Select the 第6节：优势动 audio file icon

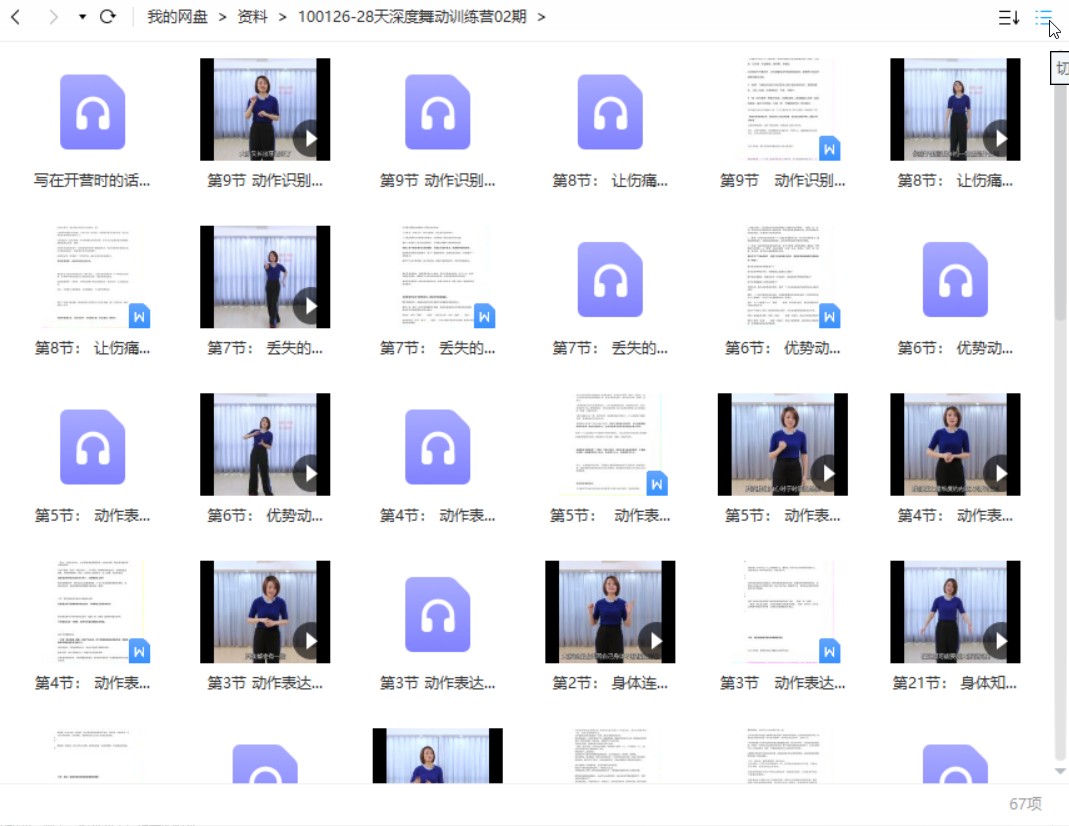(x=955, y=279)
